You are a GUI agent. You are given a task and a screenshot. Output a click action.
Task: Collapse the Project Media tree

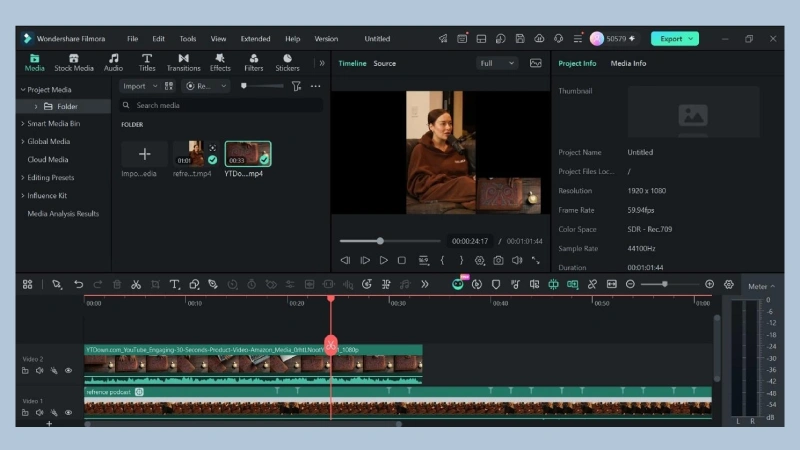coord(23,89)
